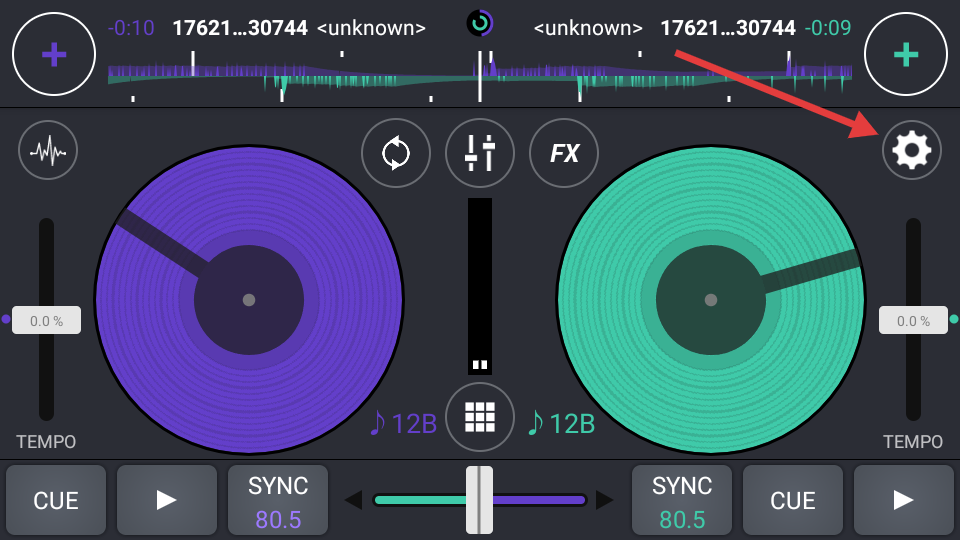Play the right deck track
The image size is (960, 540).
903,500
